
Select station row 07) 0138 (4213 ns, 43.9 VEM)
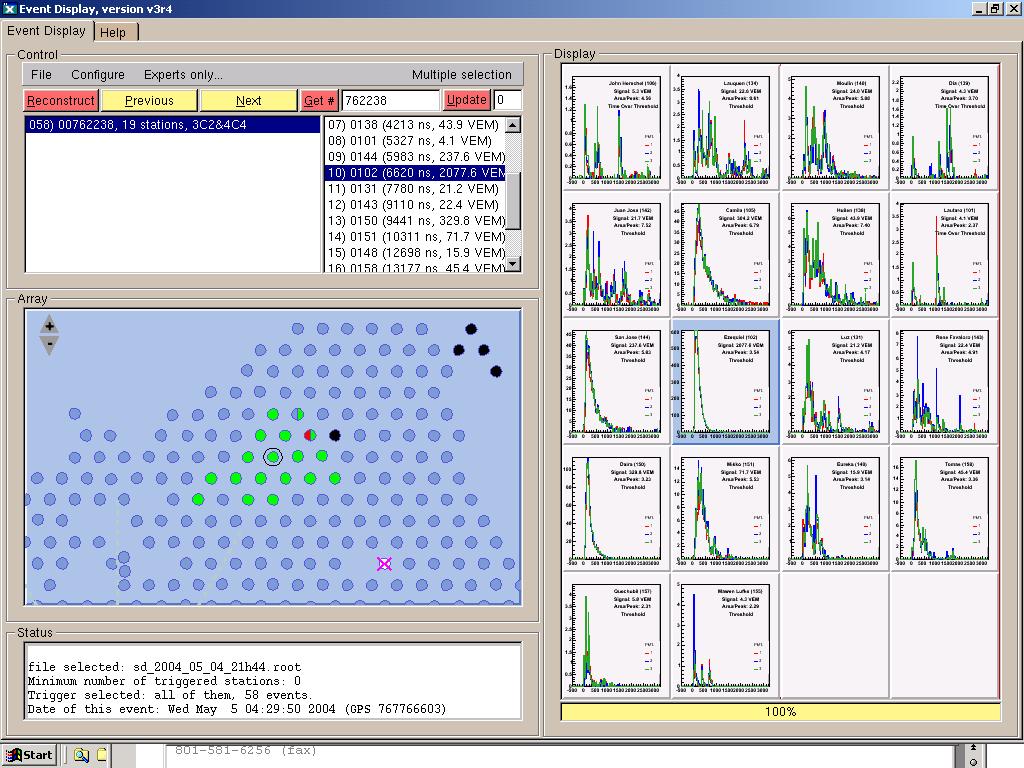415,125
